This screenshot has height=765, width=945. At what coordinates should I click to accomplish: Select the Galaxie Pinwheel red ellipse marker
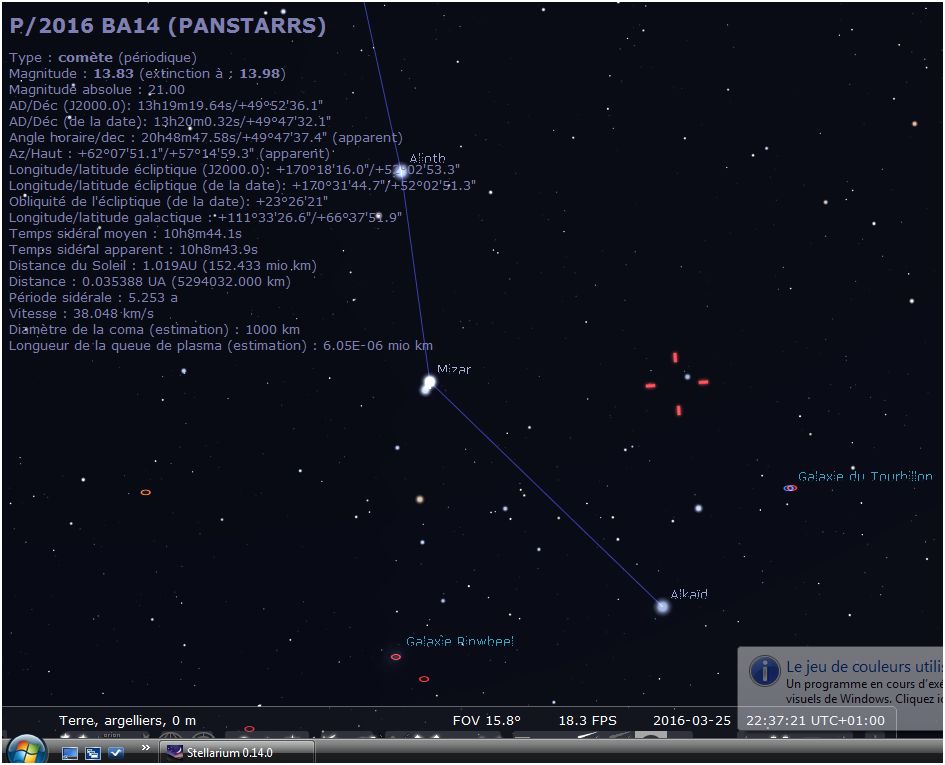point(396,657)
